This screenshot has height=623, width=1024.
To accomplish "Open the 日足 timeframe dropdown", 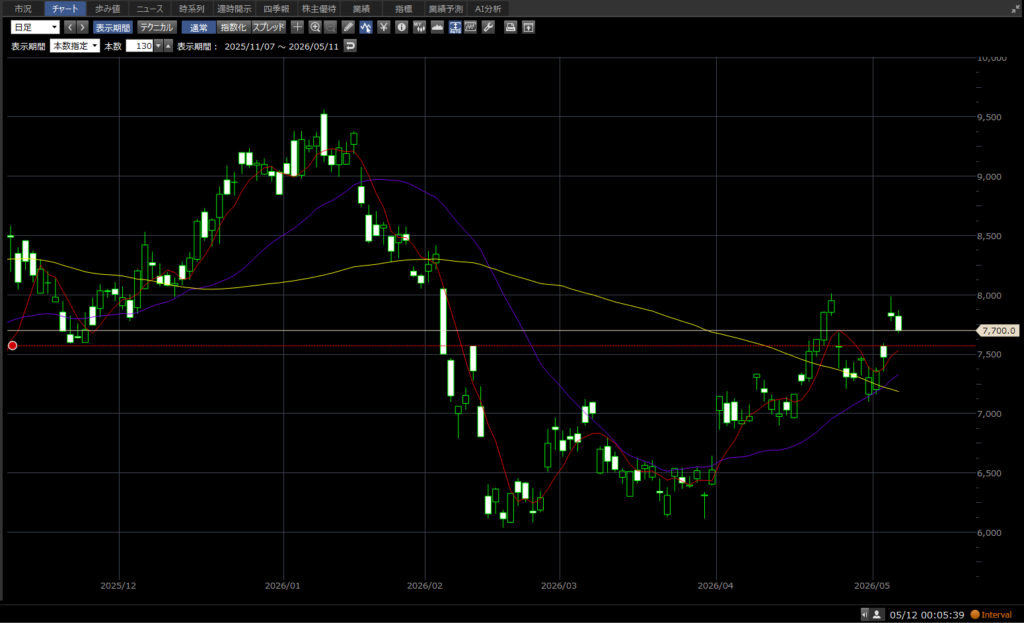I will [35, 27].
